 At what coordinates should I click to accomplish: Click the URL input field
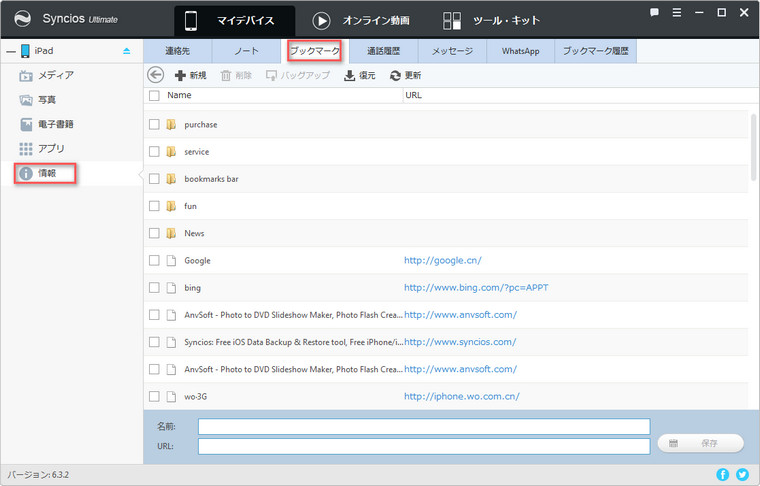coord(424,446)
